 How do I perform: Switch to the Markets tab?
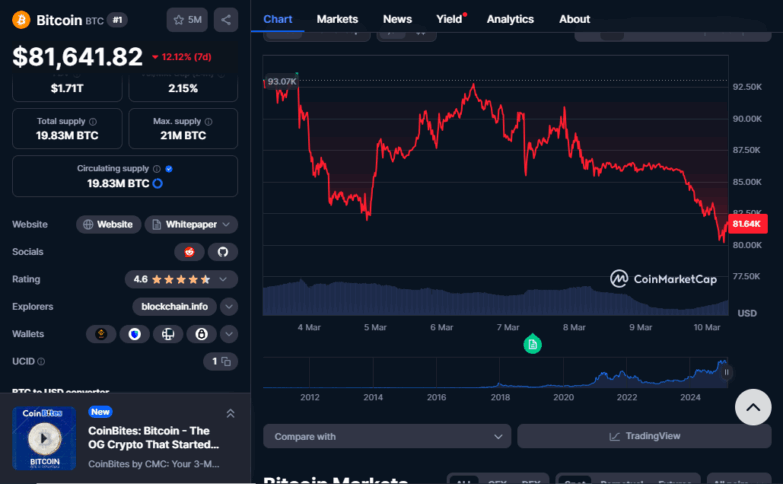click(x=337, y=19)
